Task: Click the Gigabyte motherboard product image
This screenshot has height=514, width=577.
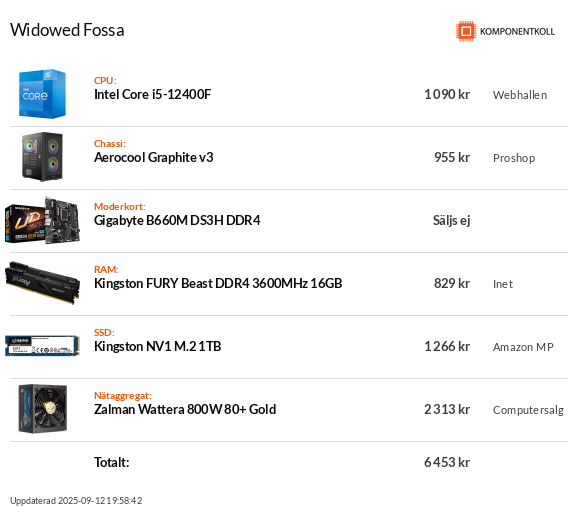Action: 42,220
